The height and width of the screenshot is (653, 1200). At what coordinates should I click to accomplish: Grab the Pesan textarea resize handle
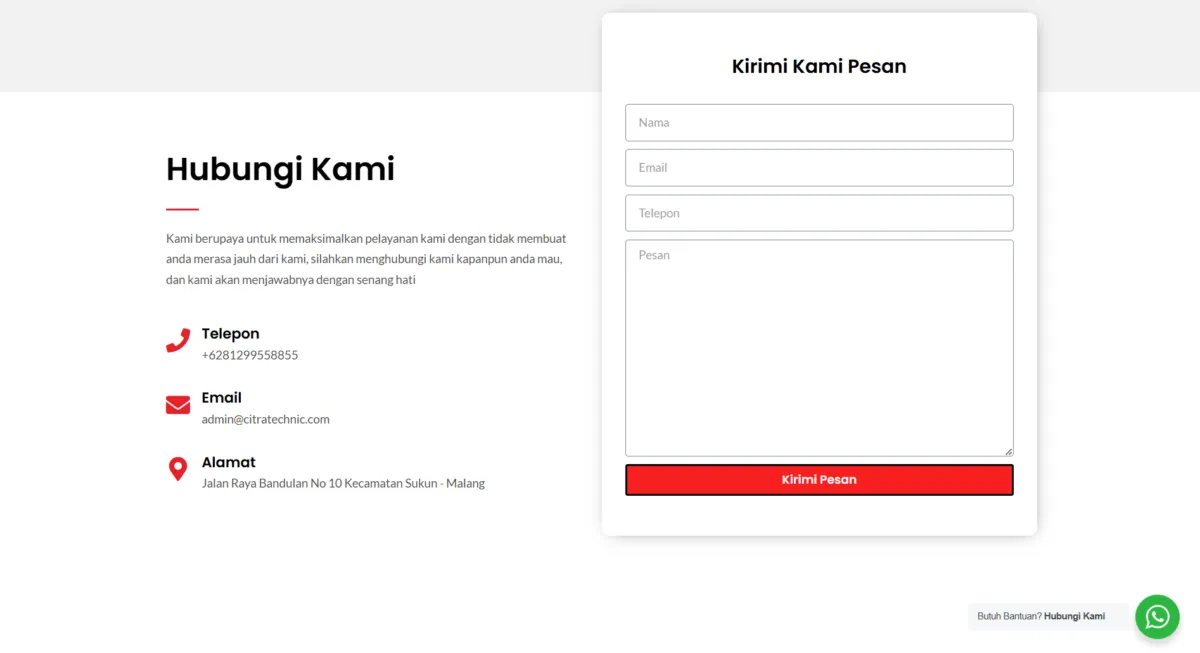pos(1008,451)
